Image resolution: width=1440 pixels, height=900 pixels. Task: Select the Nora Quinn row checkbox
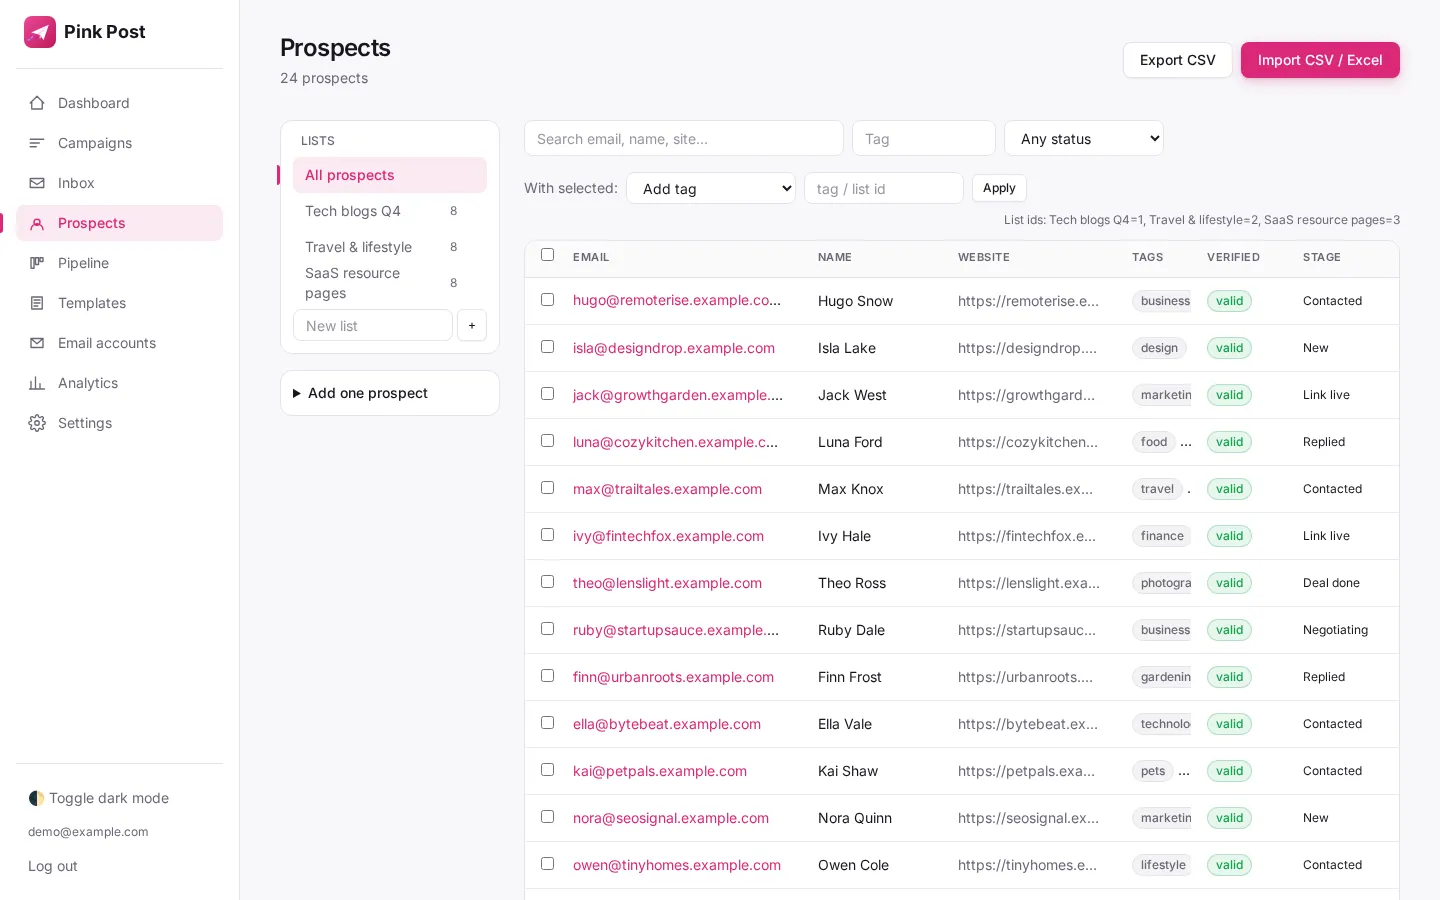click(x=547, y=817)
